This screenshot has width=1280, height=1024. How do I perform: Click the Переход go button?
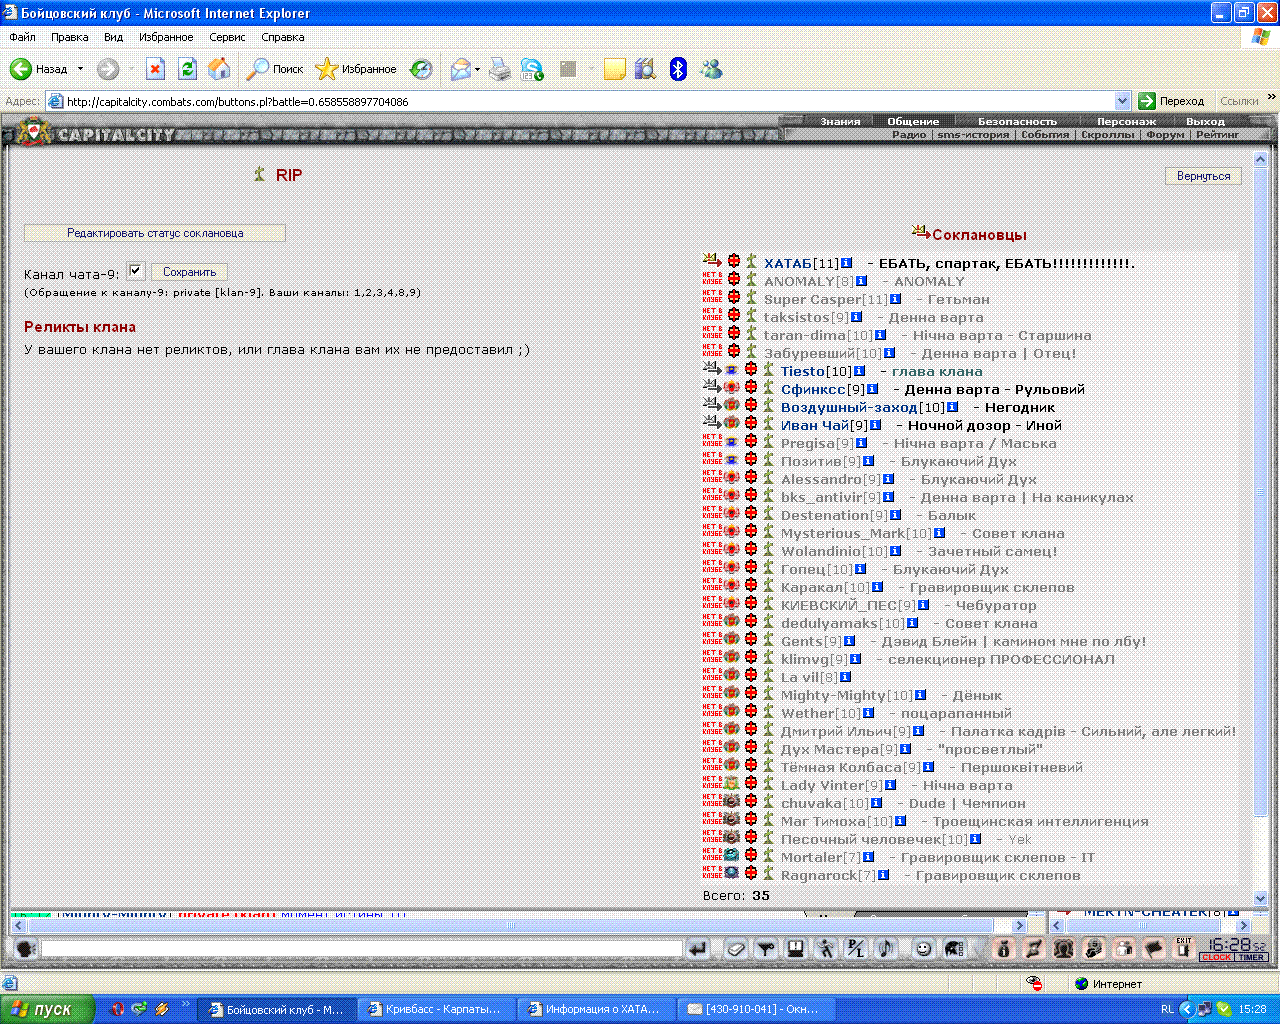tap(1172, 101)
